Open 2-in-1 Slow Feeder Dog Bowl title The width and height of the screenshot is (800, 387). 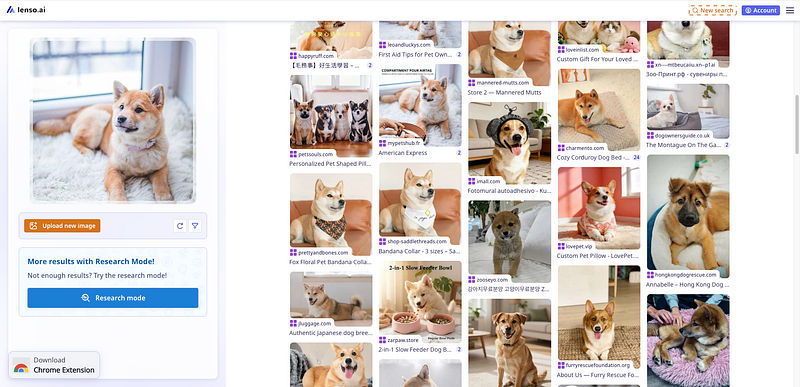pos(415,349)
